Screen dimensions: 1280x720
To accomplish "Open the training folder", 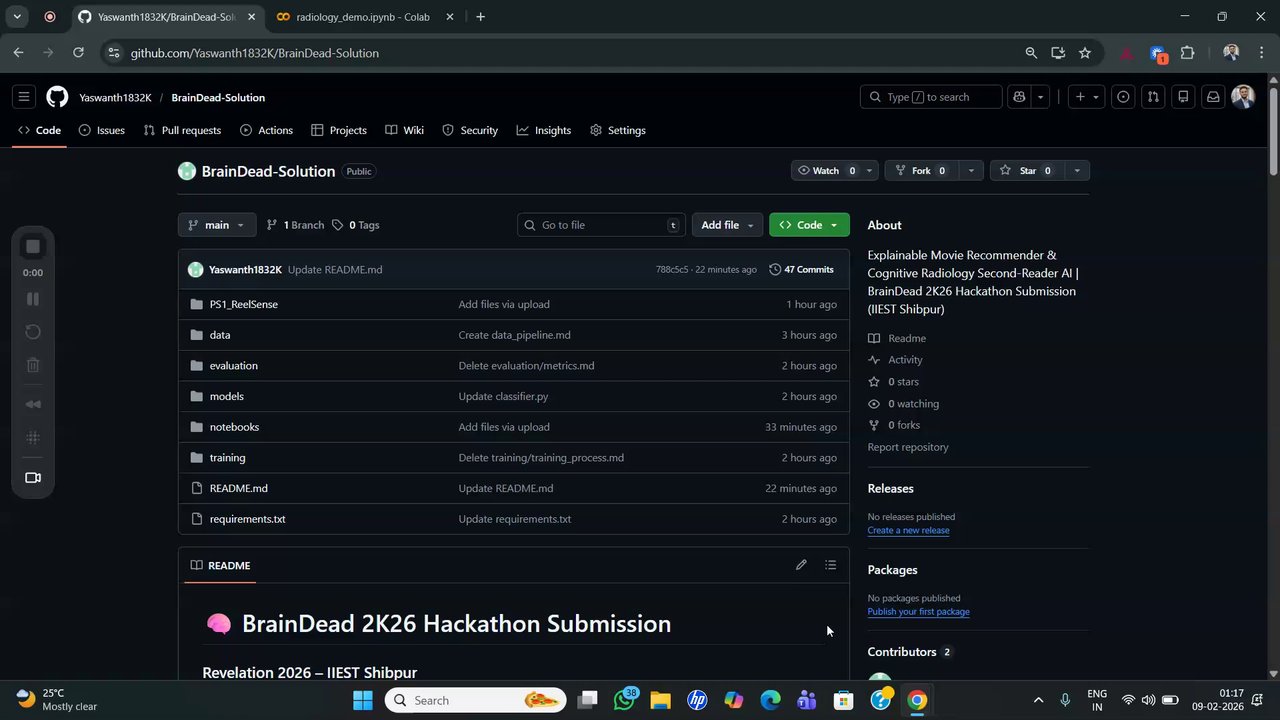I will pyautogui.click(x=227, y=458).
